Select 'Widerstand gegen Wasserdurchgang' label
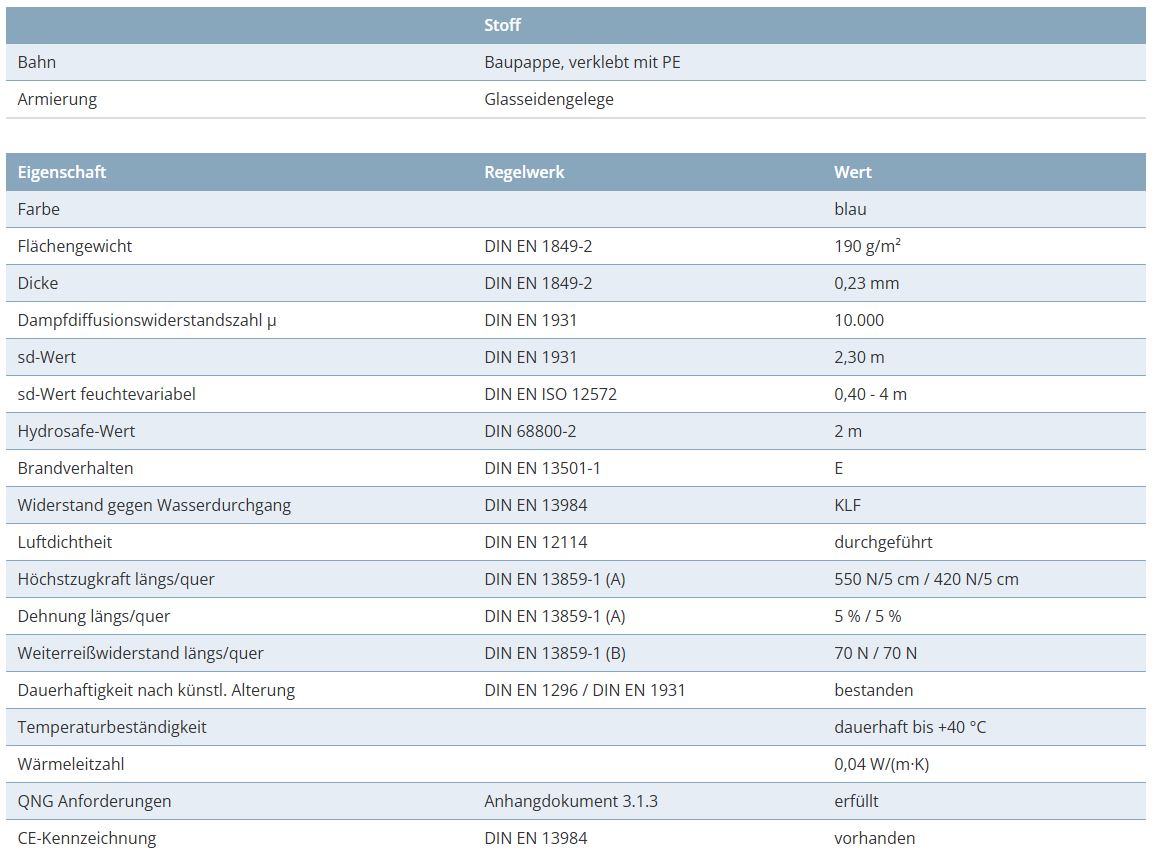 (154, 506)
